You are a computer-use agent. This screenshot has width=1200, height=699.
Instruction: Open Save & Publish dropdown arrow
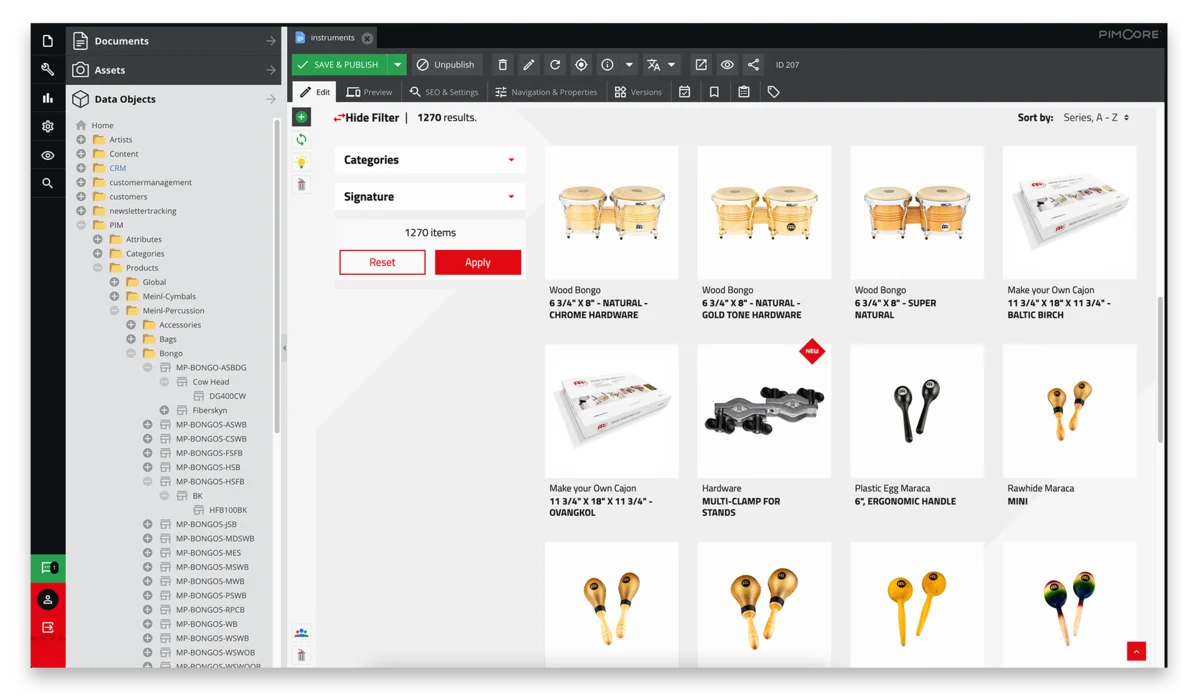(x=397, y=65)
